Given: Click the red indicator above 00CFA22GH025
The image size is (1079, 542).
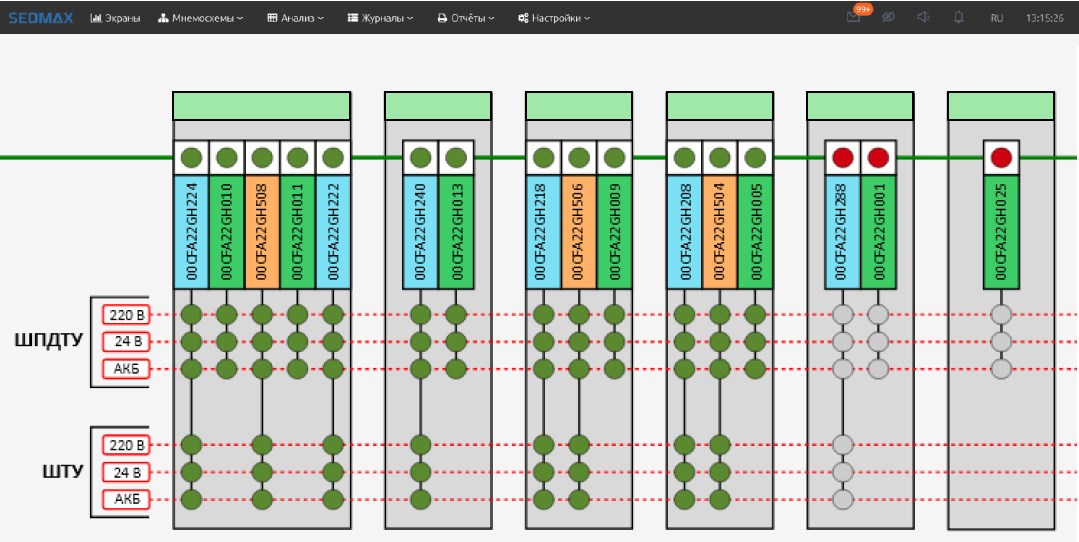Looking at the screenshot, I should point(1001,157).
